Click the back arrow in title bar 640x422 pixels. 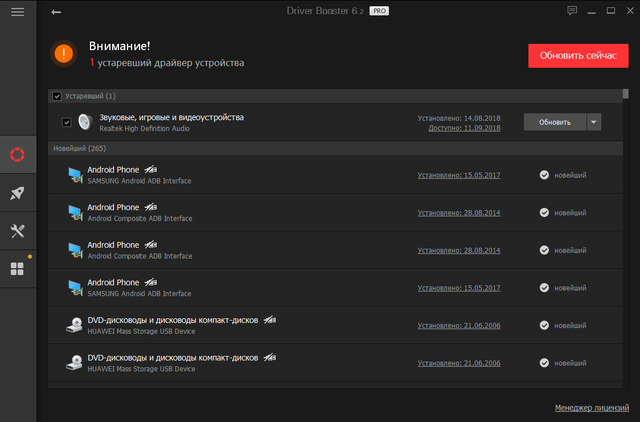point(56,12)
